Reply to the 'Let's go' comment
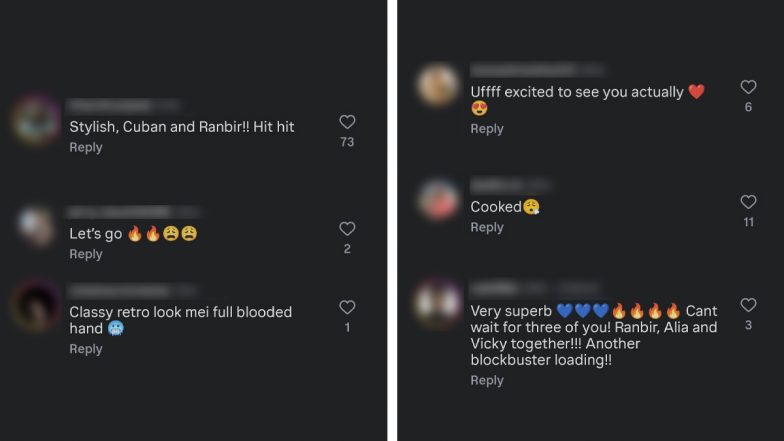The height and width of the screenshot is (441, 784). point(86,254)
